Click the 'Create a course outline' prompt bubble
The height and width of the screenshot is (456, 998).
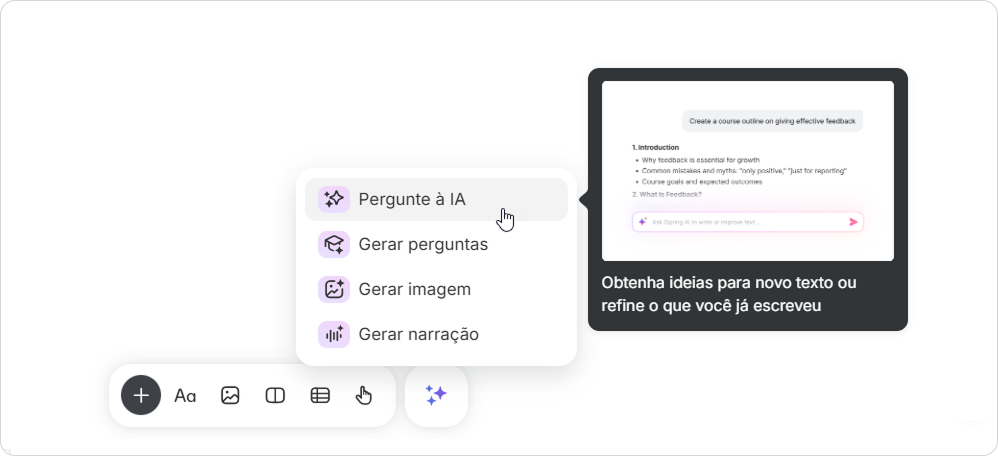(x=772, y=121)
